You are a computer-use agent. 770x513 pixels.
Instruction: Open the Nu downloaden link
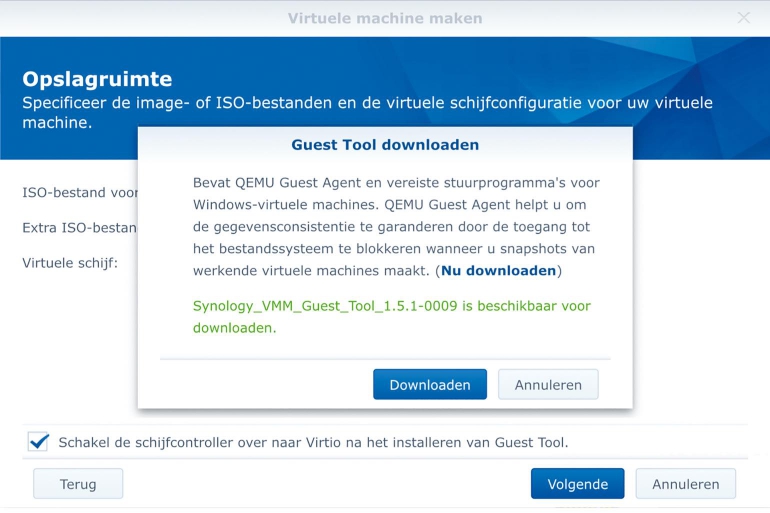(499, 271)
